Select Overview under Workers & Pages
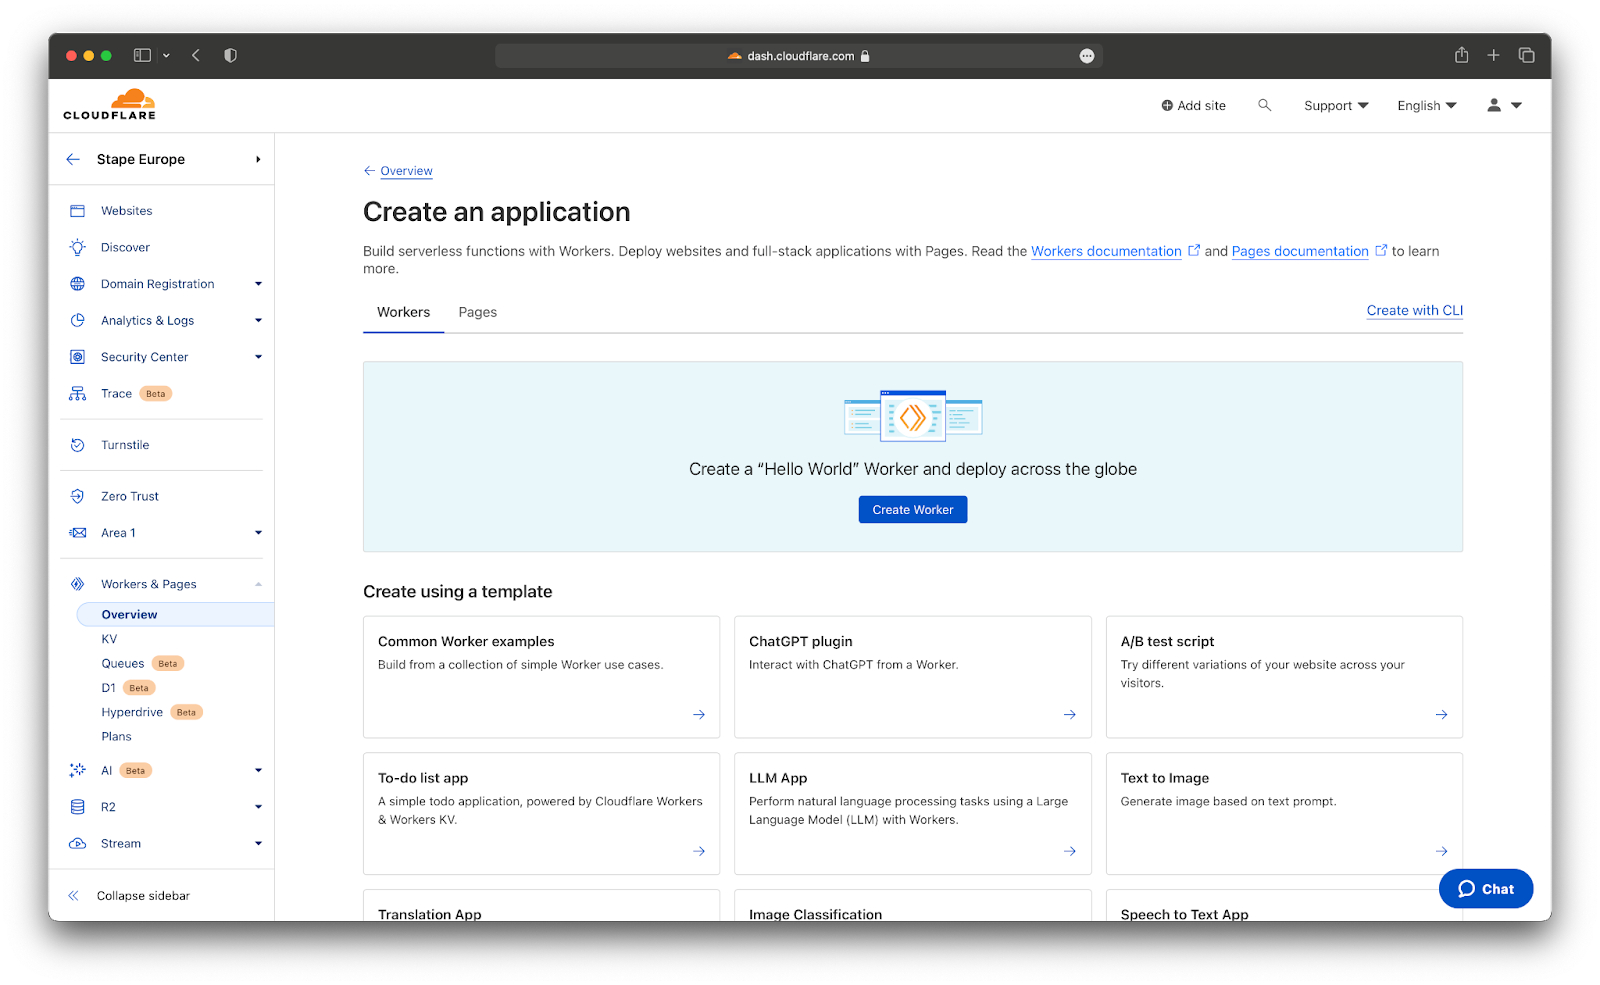Viewport: 1600px width, 985px height. click(x=175, y=614)
